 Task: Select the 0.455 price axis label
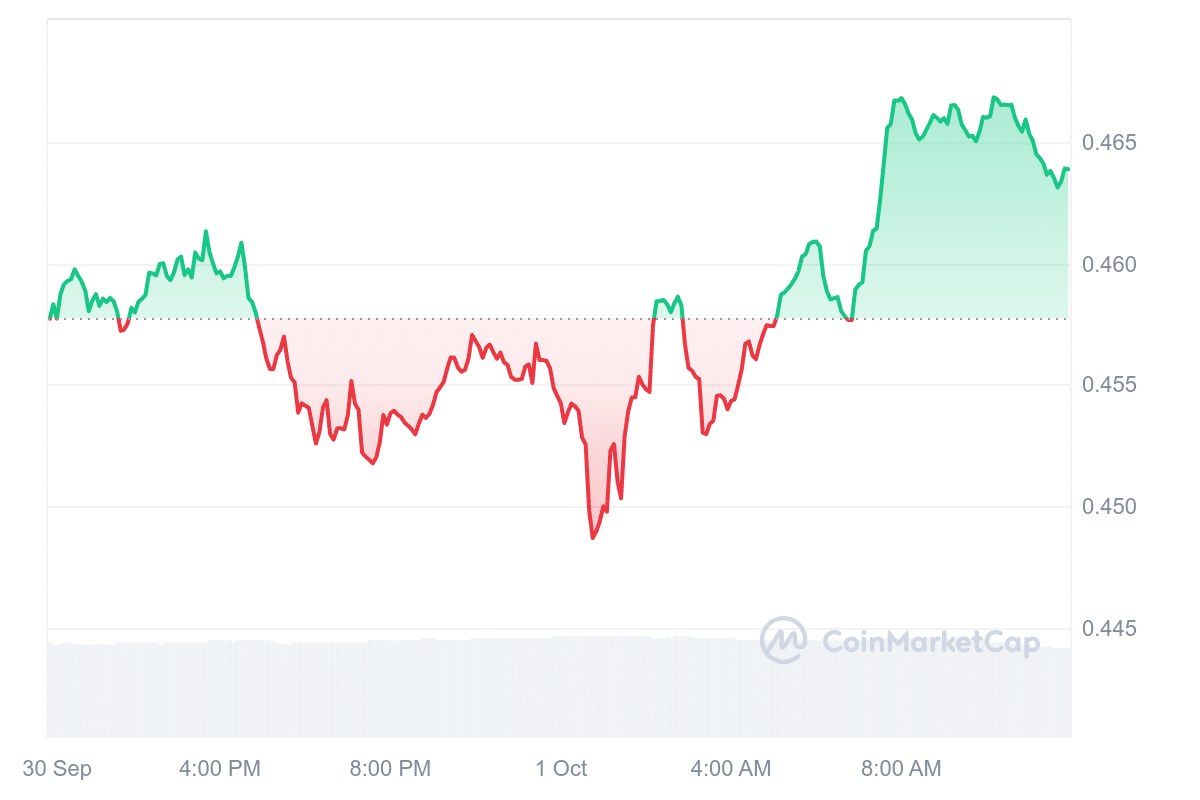pyautogui.click(x=1109, y=386)
